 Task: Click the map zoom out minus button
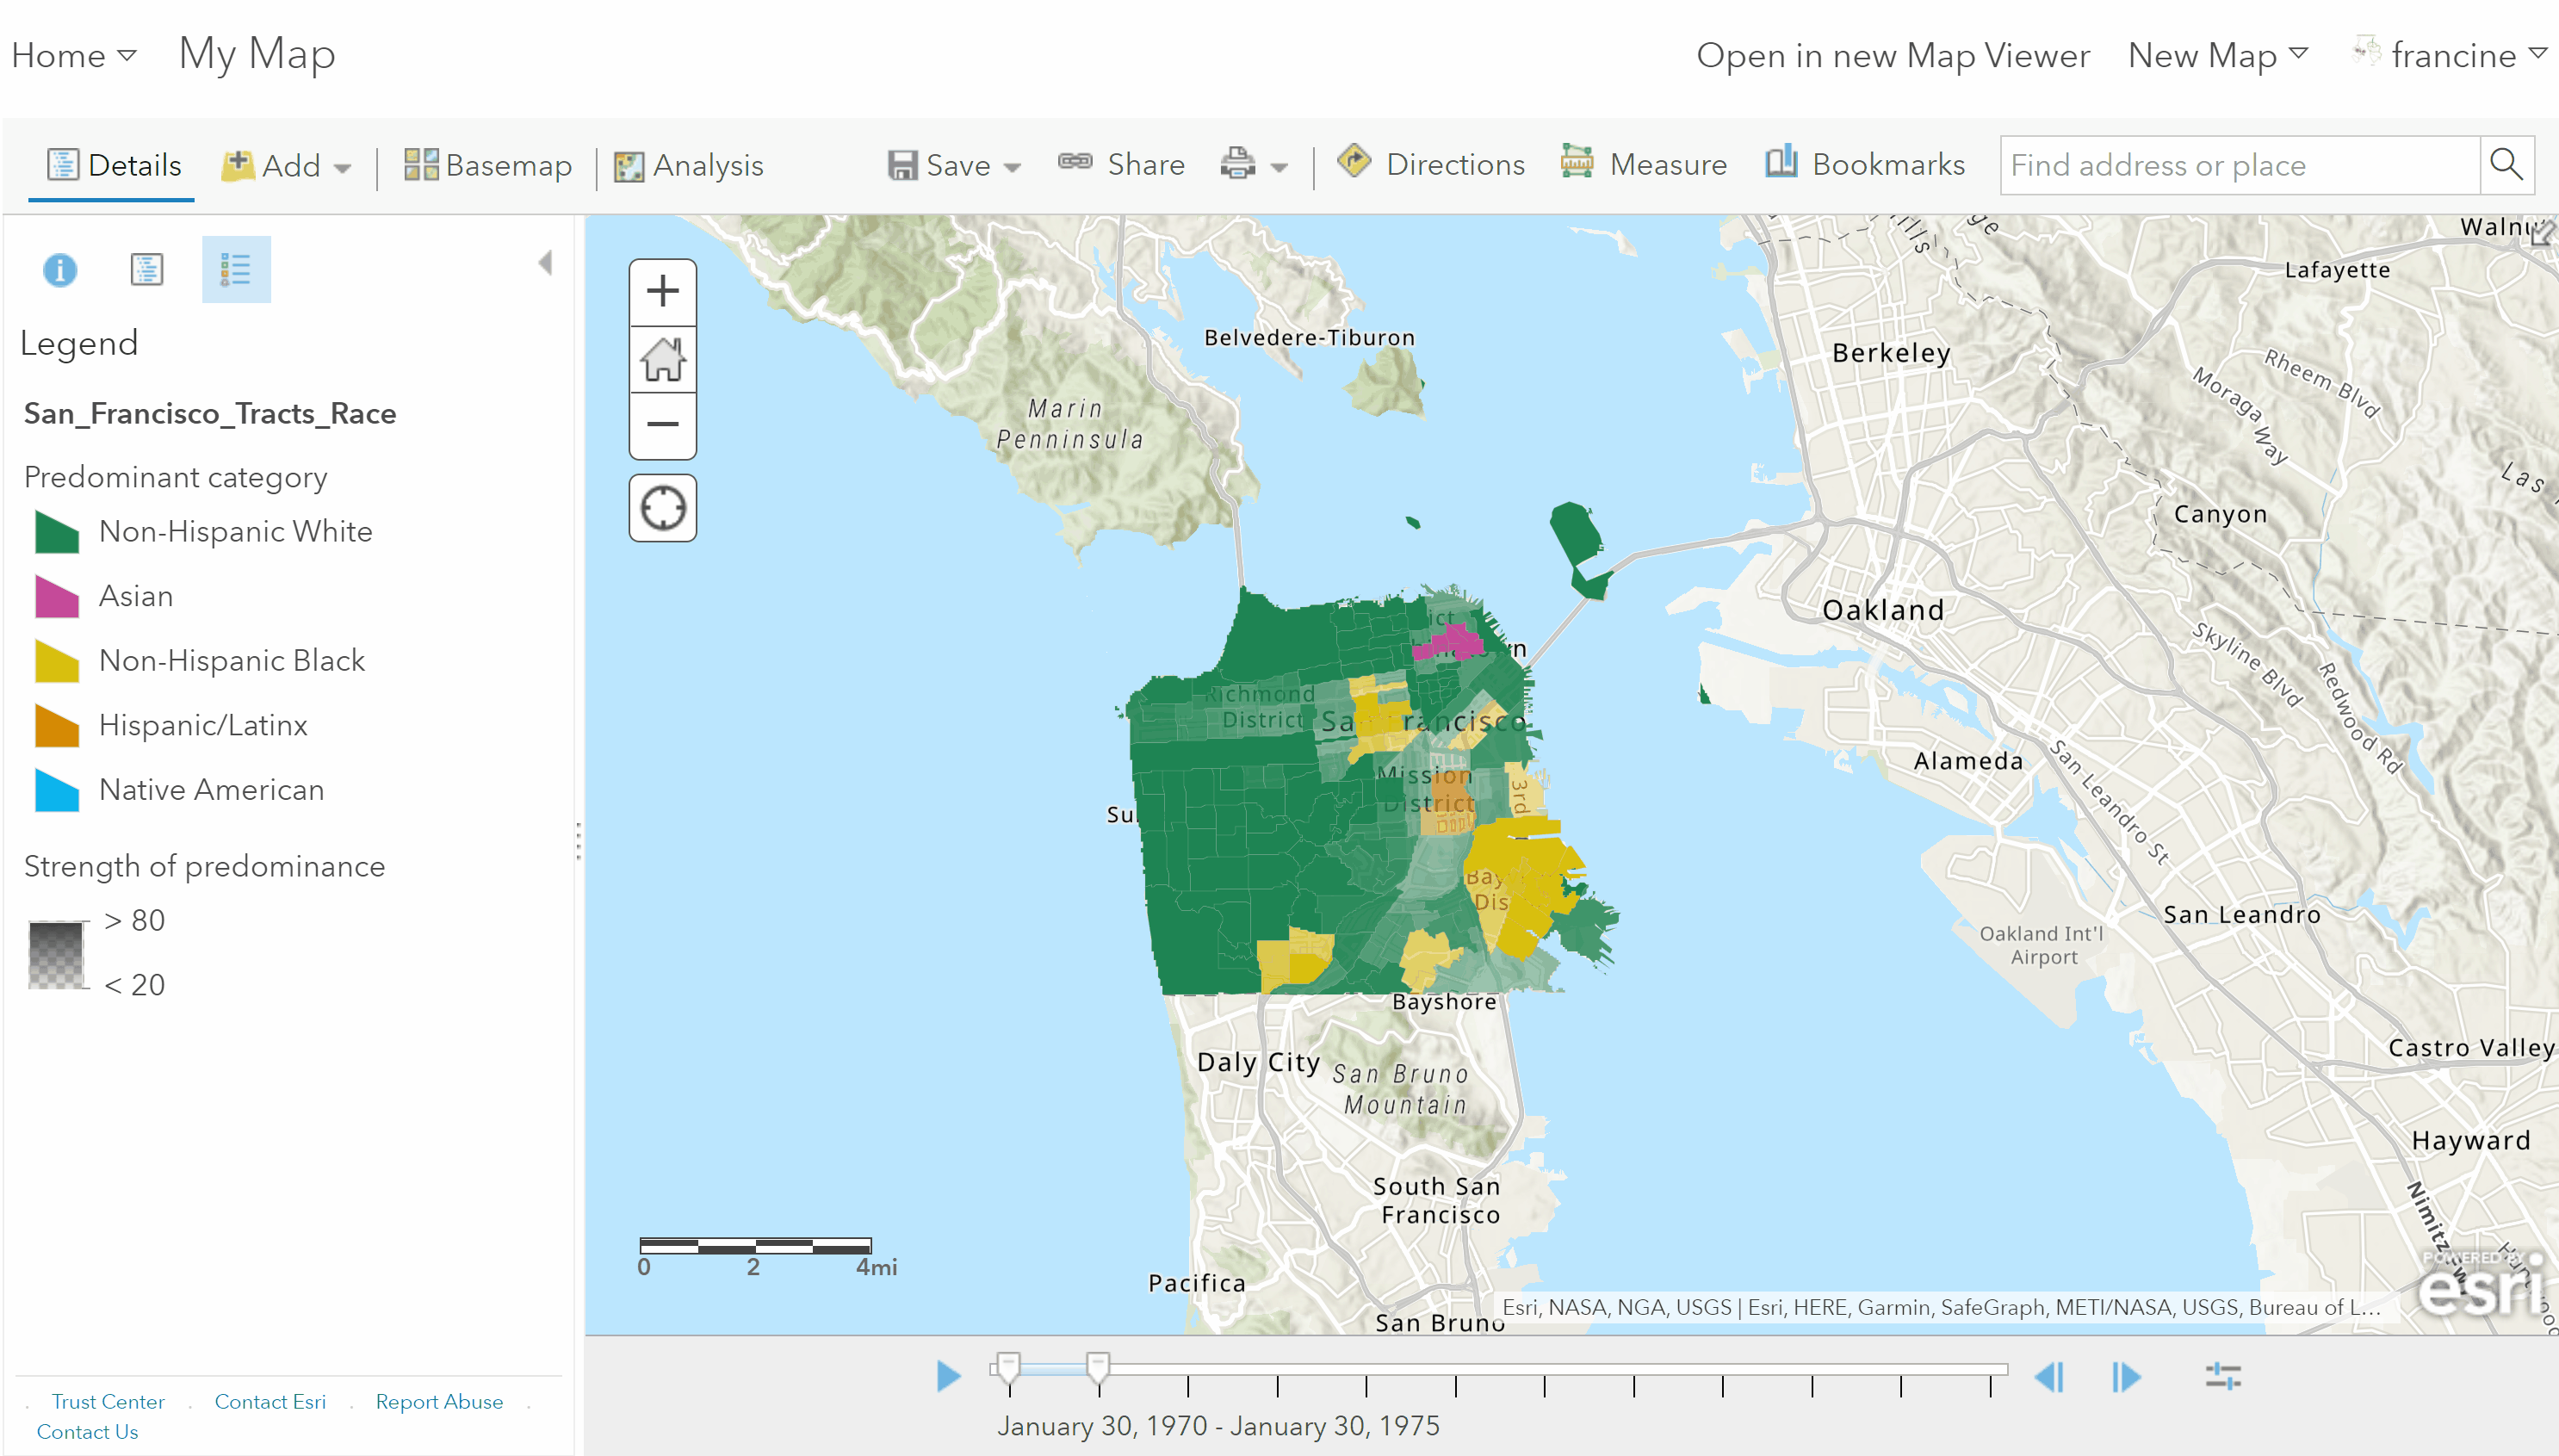(x=662, y=424)
